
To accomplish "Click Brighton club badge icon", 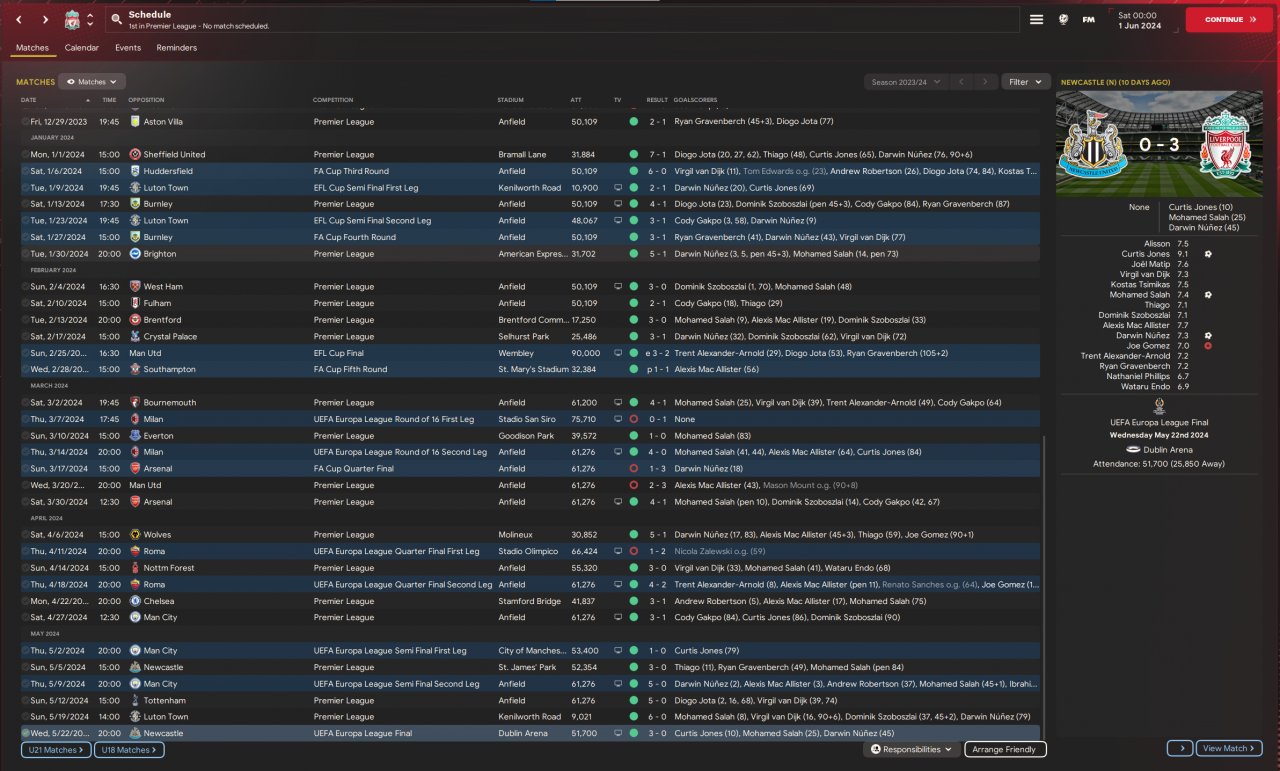I will (x=135, y=254).
